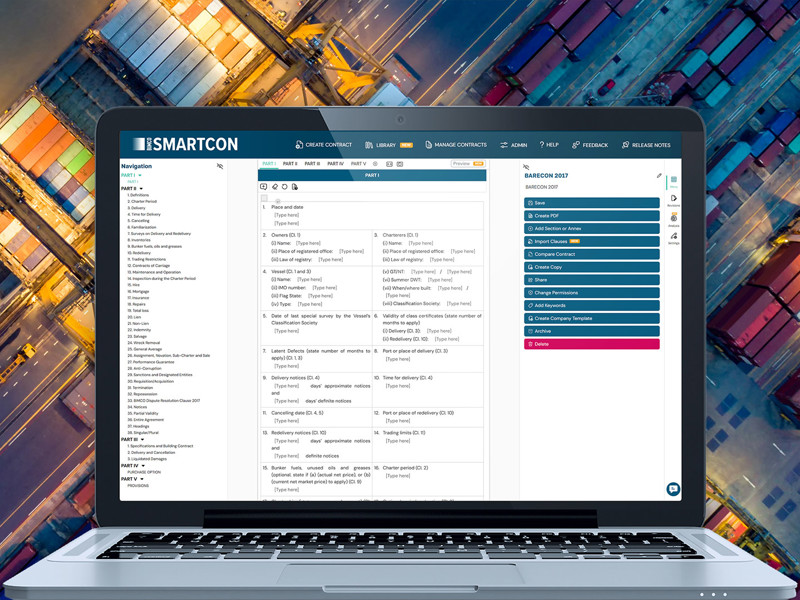
Task: Expand PART V in the navigation tree
Action: 142,478
